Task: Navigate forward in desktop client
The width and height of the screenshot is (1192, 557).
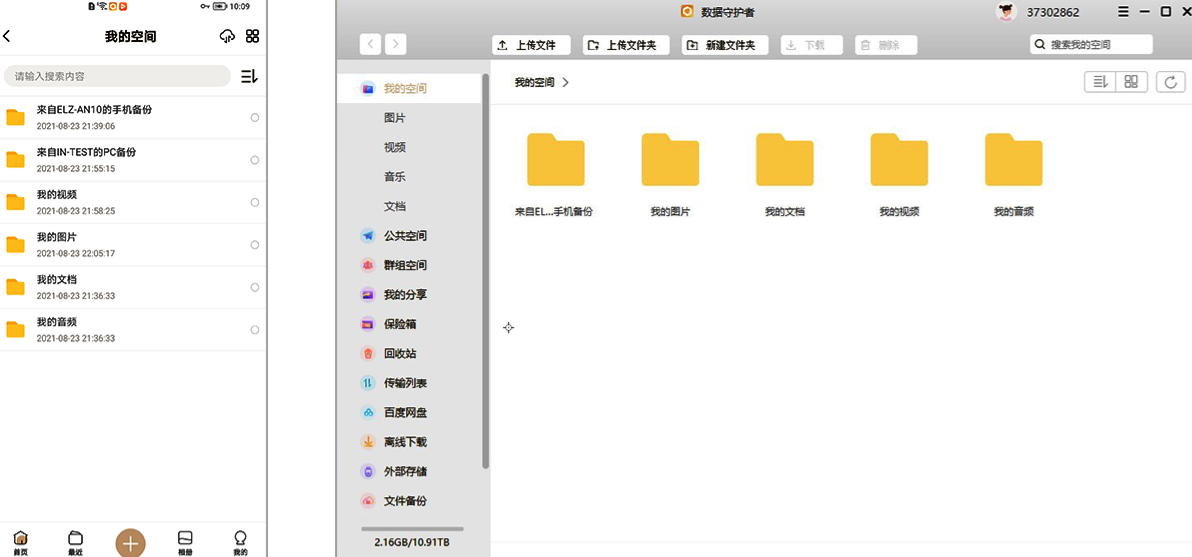Action: (x=395, y=44)
